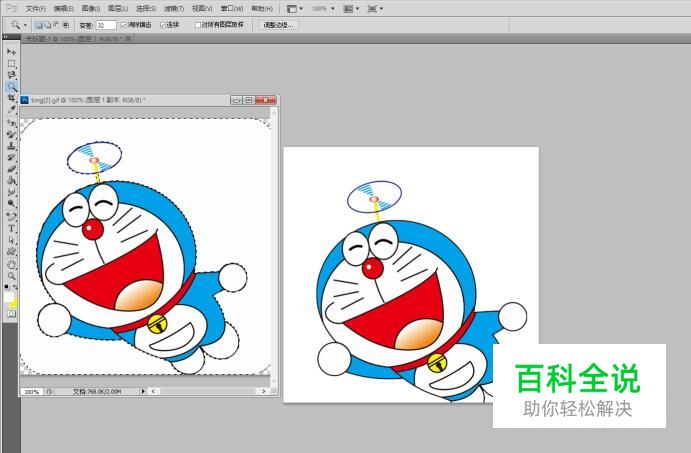
Task: Select the Paint Bucket tool
Action: 11,180
